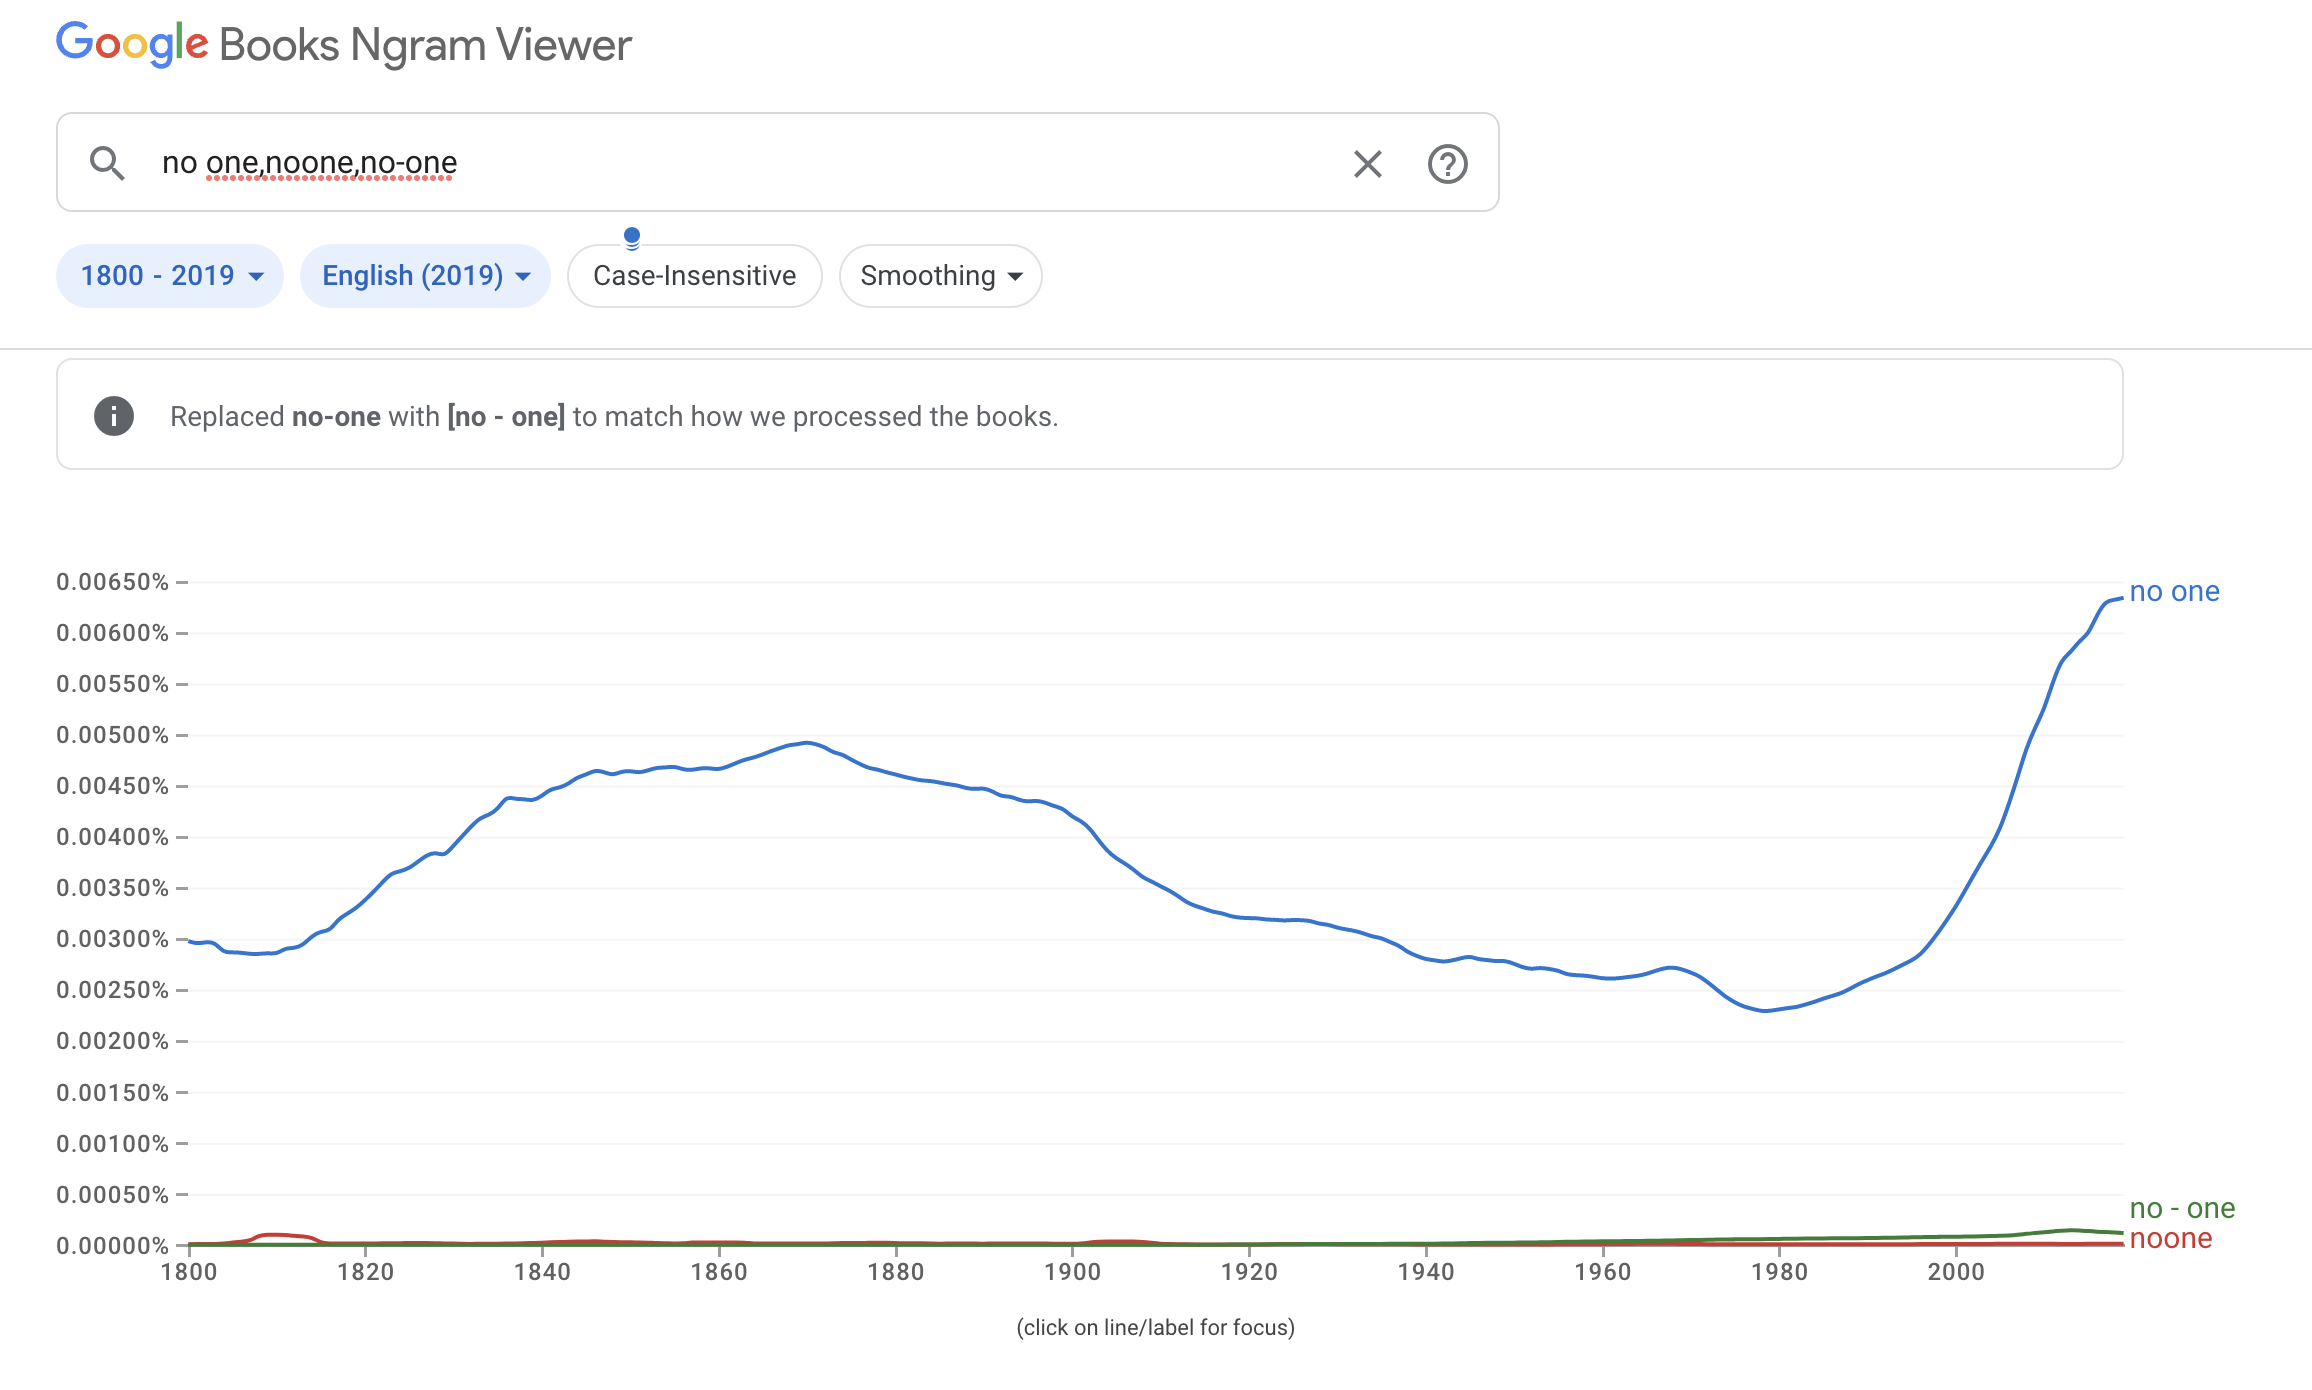
Task: Focus the green 'no - one' line label
Action: (2182, 1208)
